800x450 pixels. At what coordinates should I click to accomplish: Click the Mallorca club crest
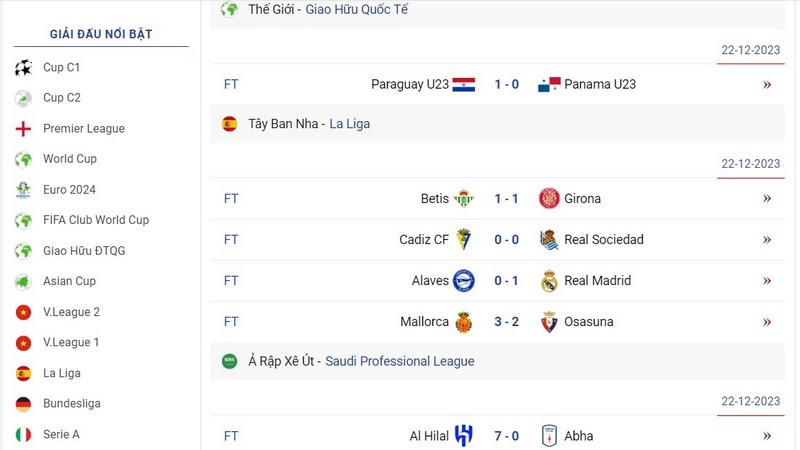464,322
